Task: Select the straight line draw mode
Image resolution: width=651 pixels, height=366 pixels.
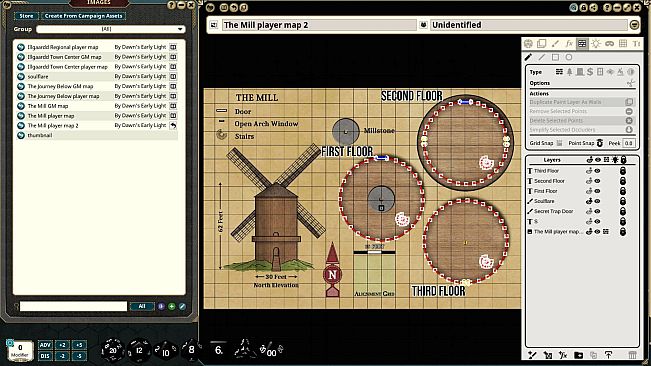Action: click(542, 57)
